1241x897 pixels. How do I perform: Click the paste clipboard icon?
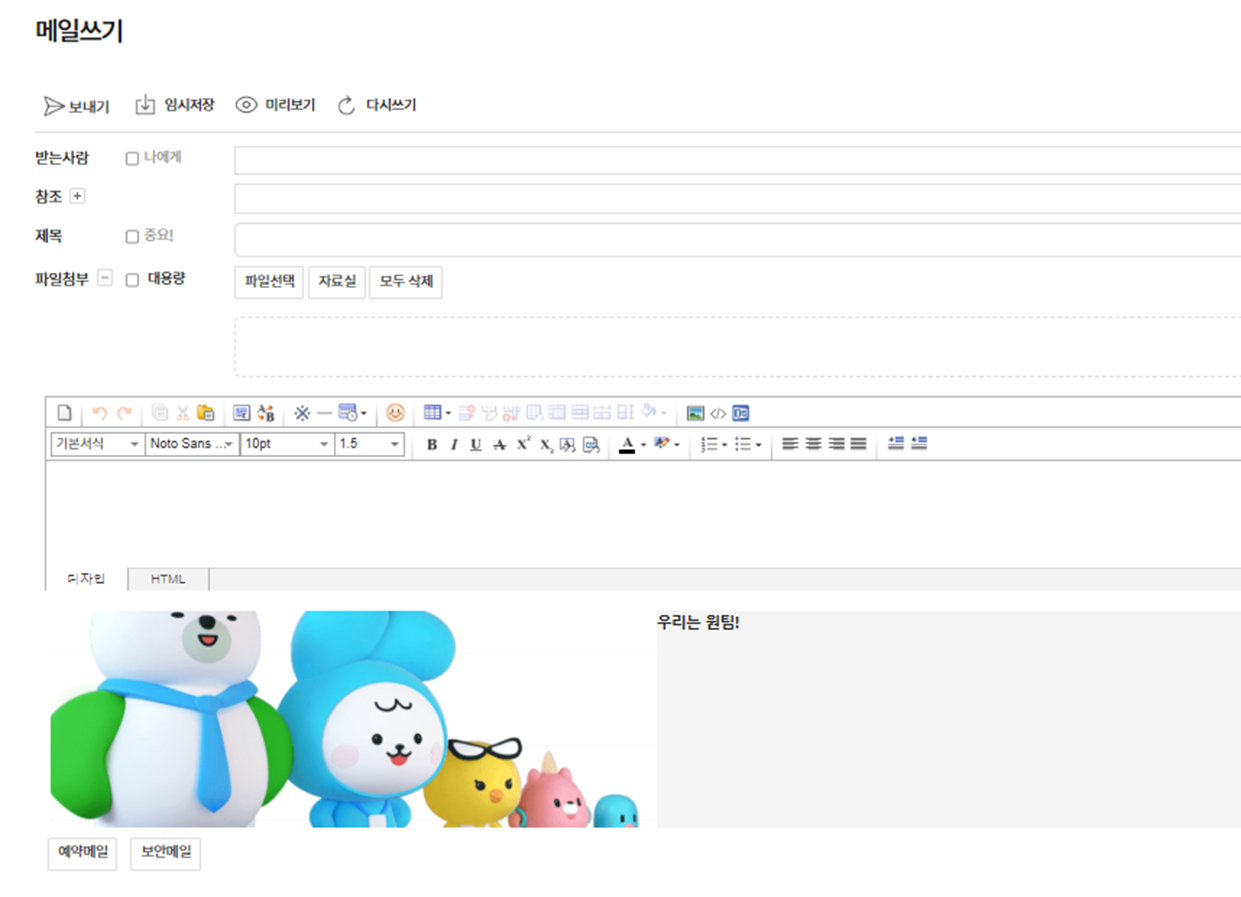206,413
